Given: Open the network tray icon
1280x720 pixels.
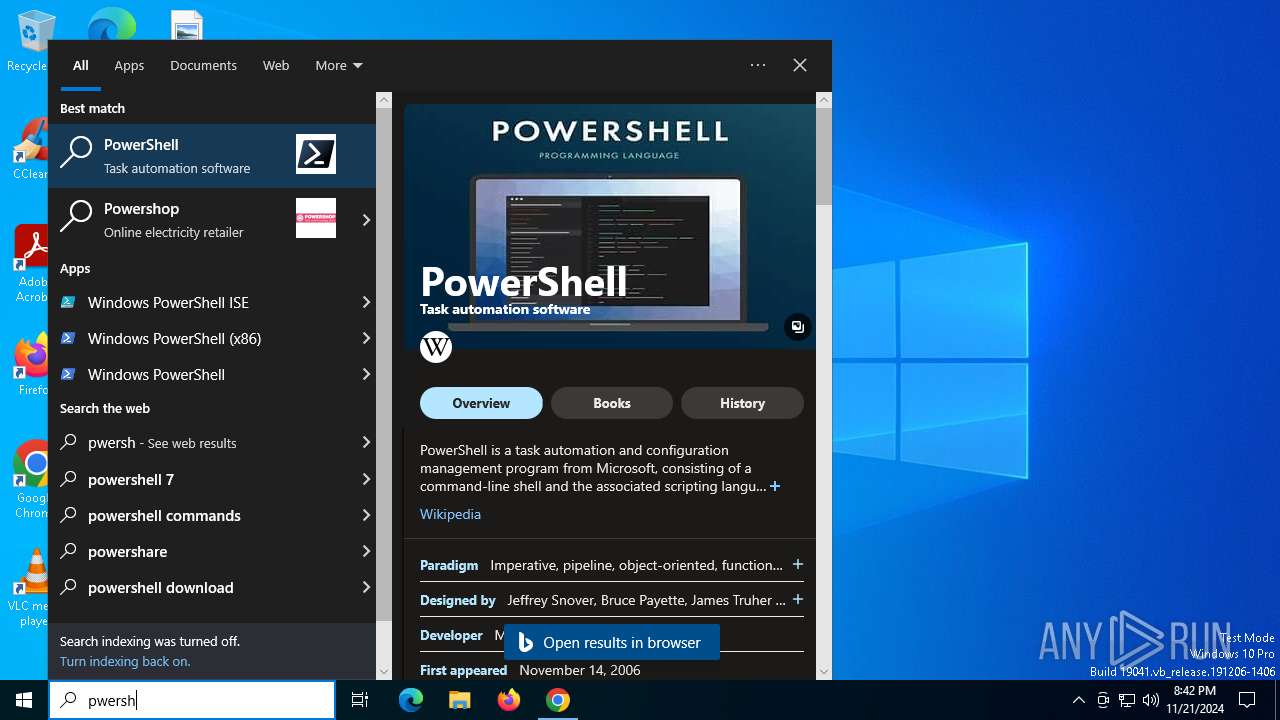Looking at the screenshot, I should [x=1127, y=700].
